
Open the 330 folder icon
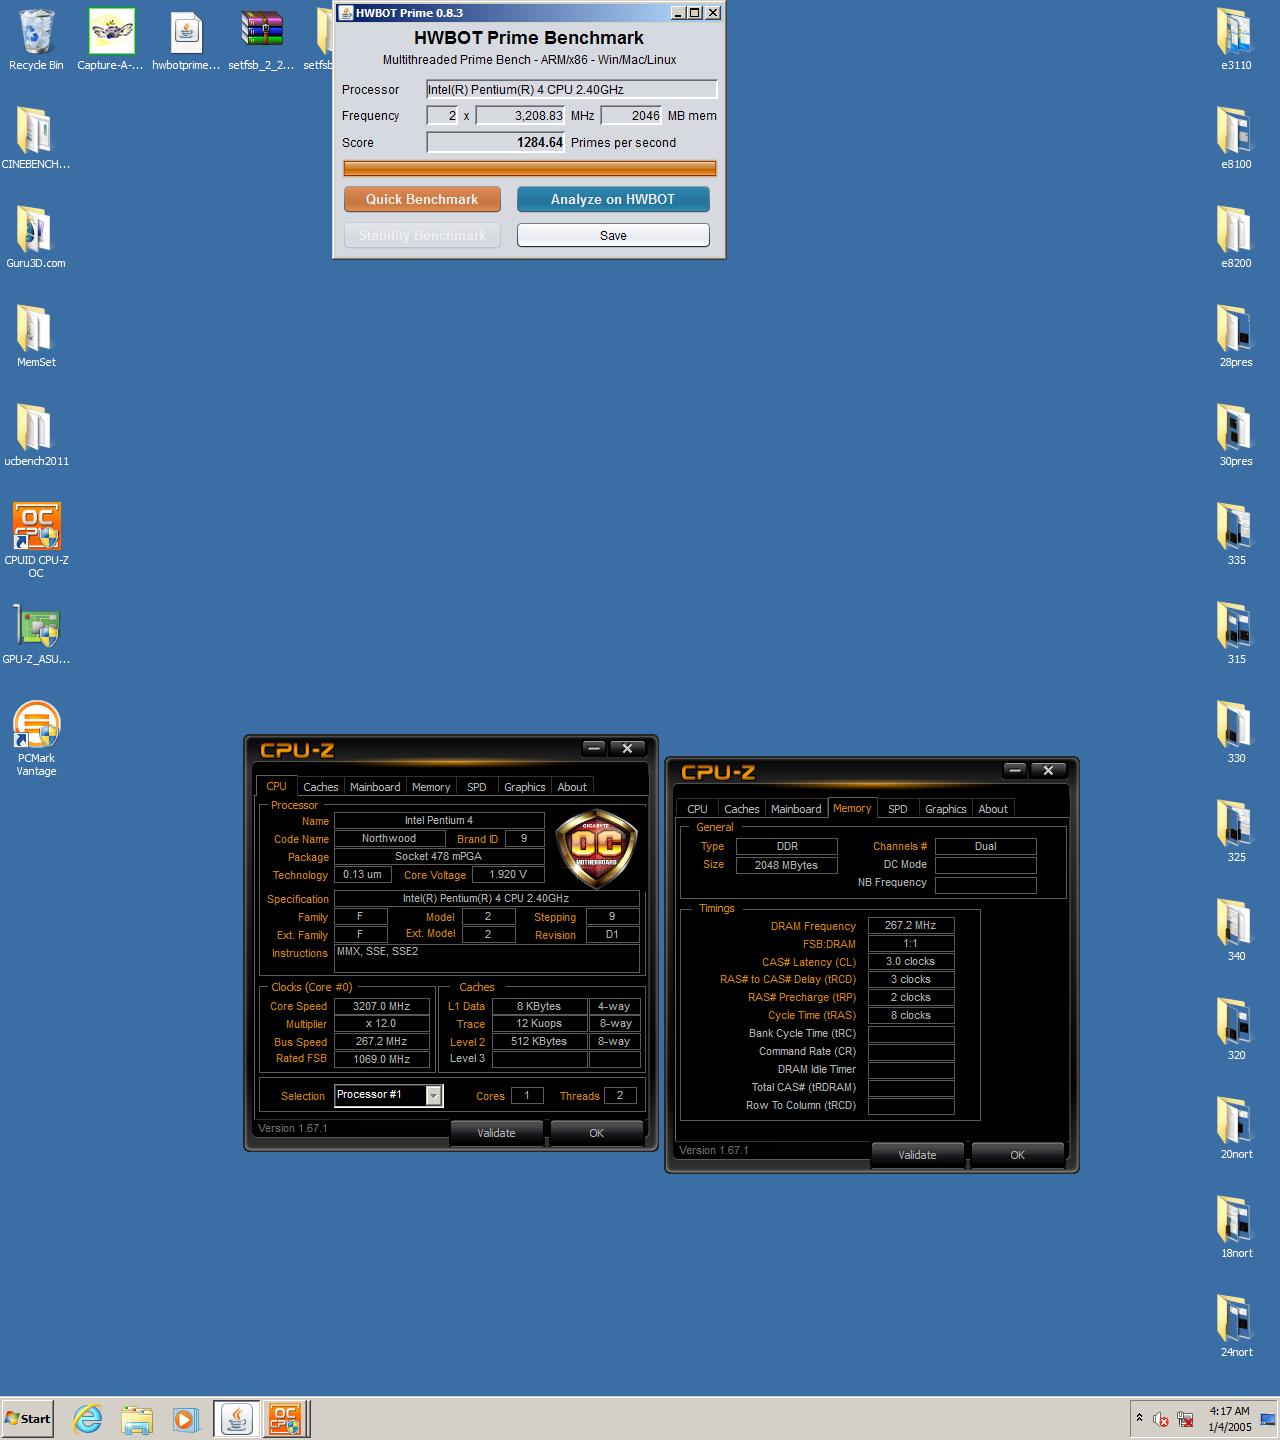pyautogui.click(x=1236, y=732)
